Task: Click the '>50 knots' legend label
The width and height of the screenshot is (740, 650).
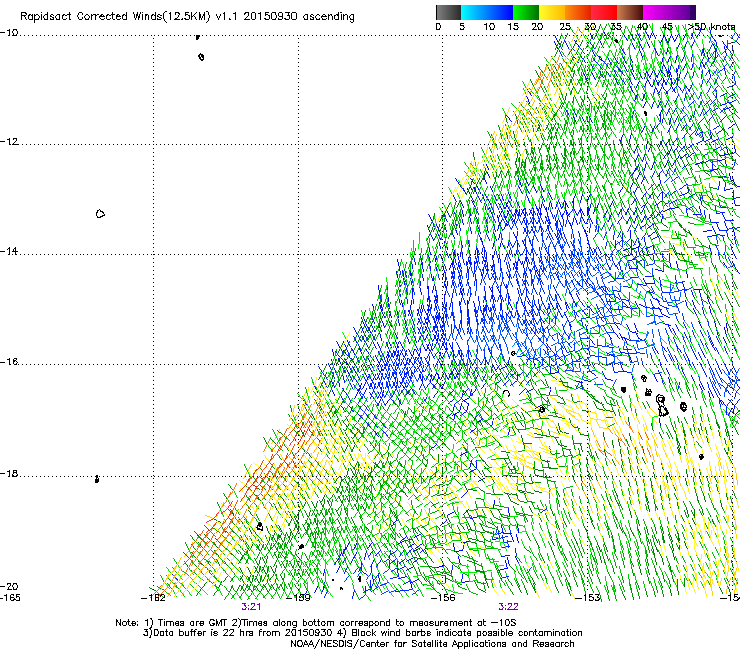Action: (x=712, y=27)
